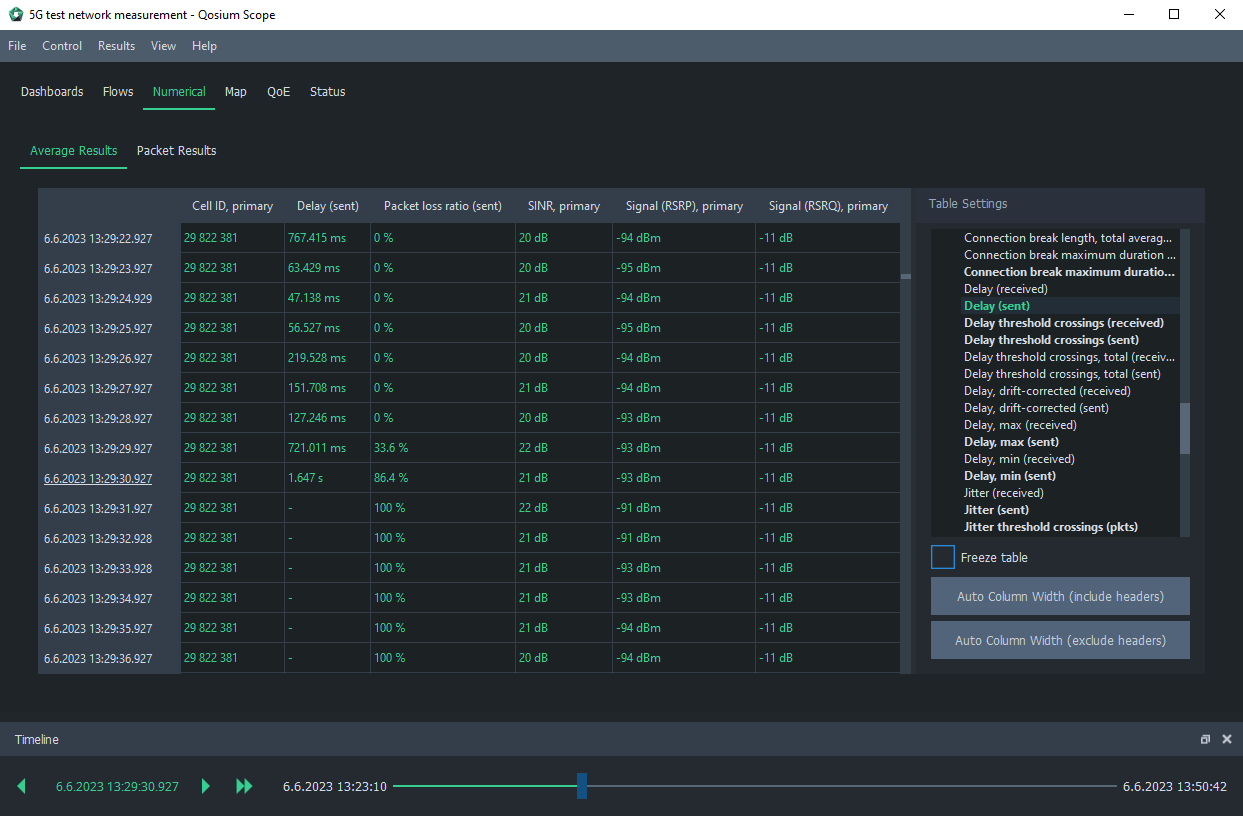Step timeline back with left arrow
The height and width of the screenshot is (816, 1243).
[22, 787]
